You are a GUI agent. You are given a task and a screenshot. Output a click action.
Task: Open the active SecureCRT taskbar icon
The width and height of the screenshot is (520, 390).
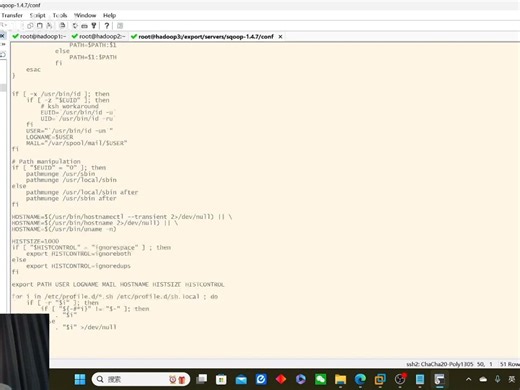[x=440, y=379]
